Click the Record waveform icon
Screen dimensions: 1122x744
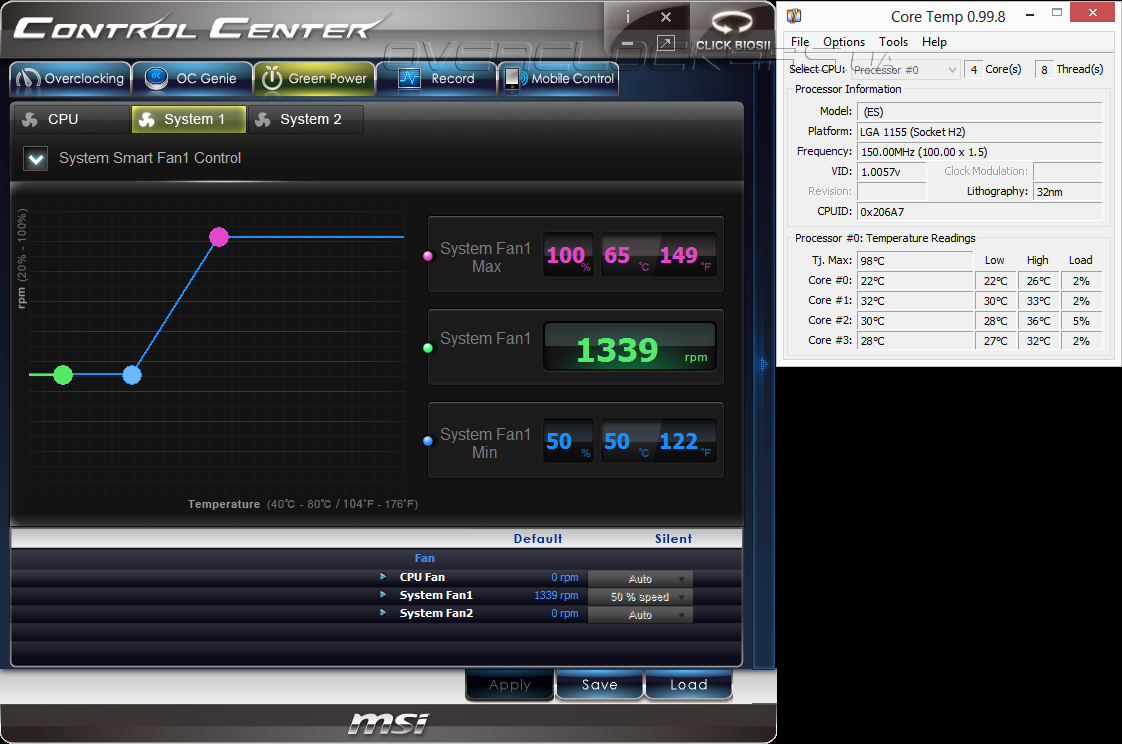pos(409,78)
